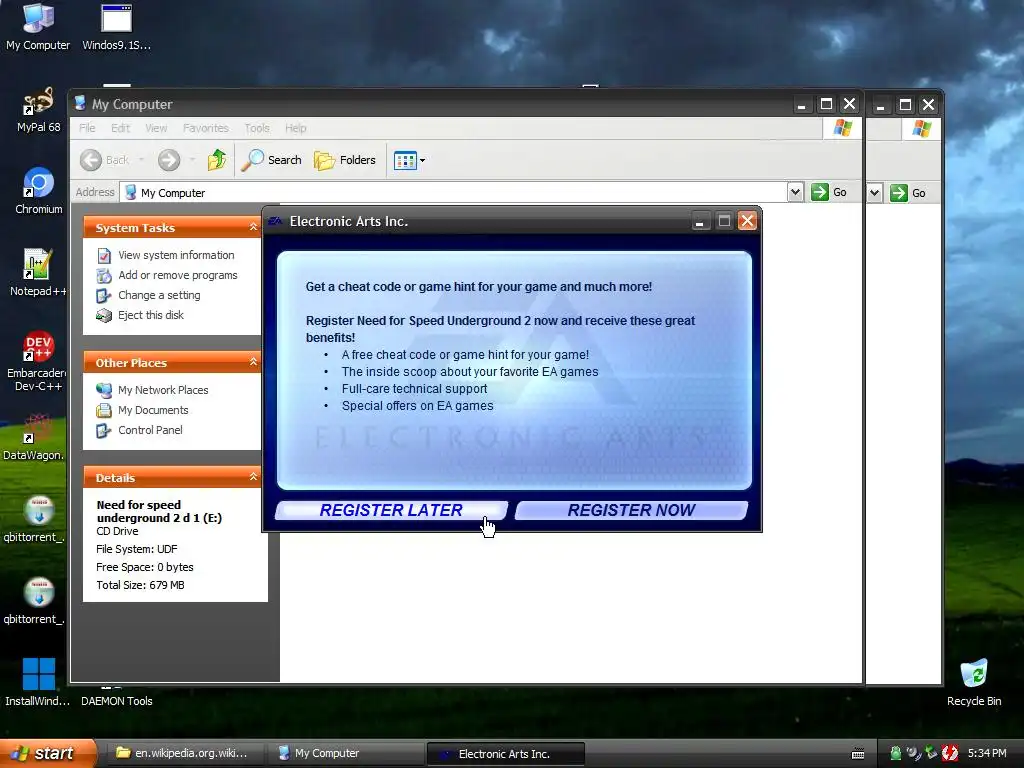Open the Back button history dropdown arrow
This screenshot has height=768, width=1024.
tap(141, 160)
